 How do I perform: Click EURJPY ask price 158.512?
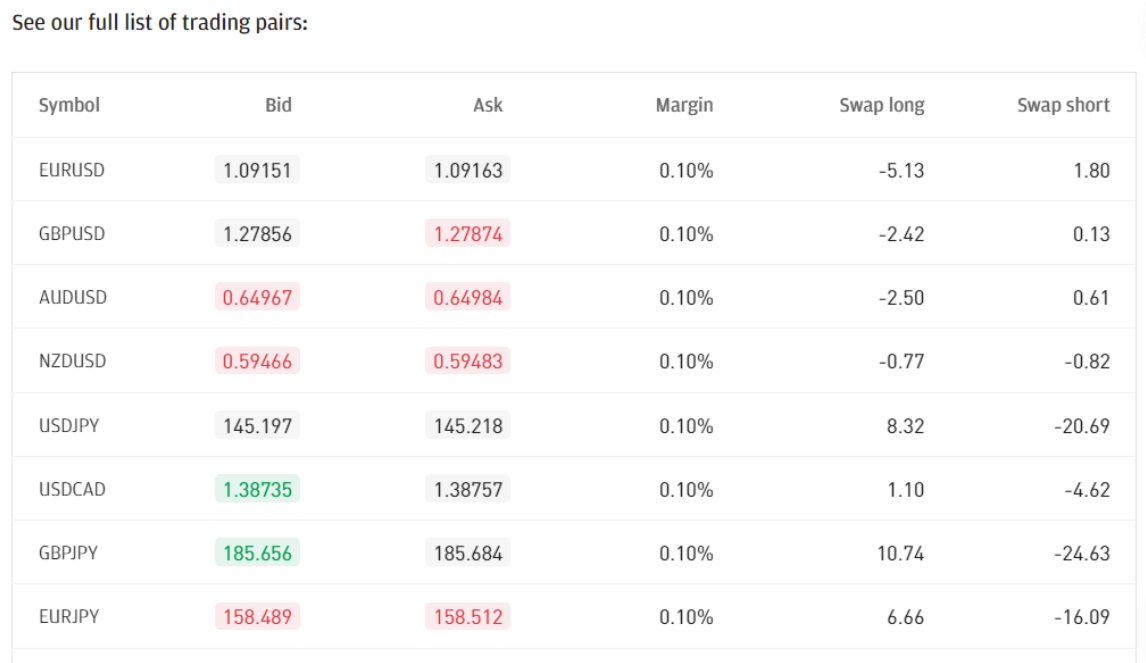point(468,616)
